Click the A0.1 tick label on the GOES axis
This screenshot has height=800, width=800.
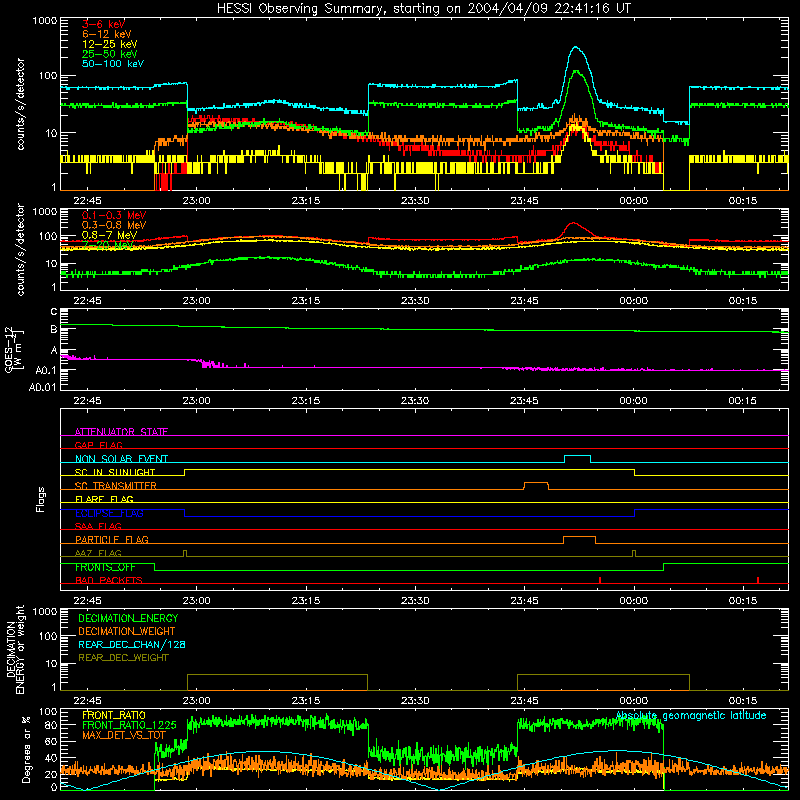[46, 370]
